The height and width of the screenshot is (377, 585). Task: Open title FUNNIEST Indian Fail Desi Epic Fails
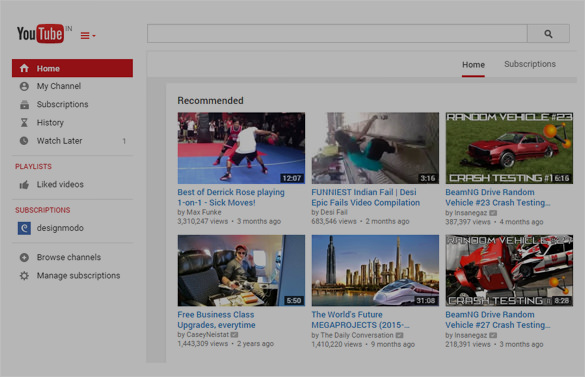click(x=366, y=197)
